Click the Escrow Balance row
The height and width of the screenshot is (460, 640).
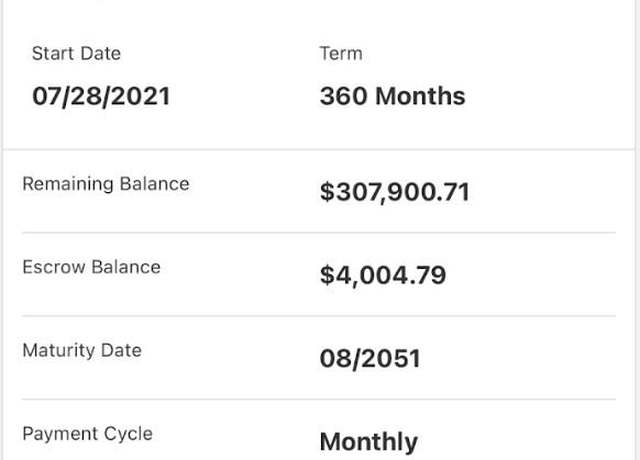coord(319,275)
